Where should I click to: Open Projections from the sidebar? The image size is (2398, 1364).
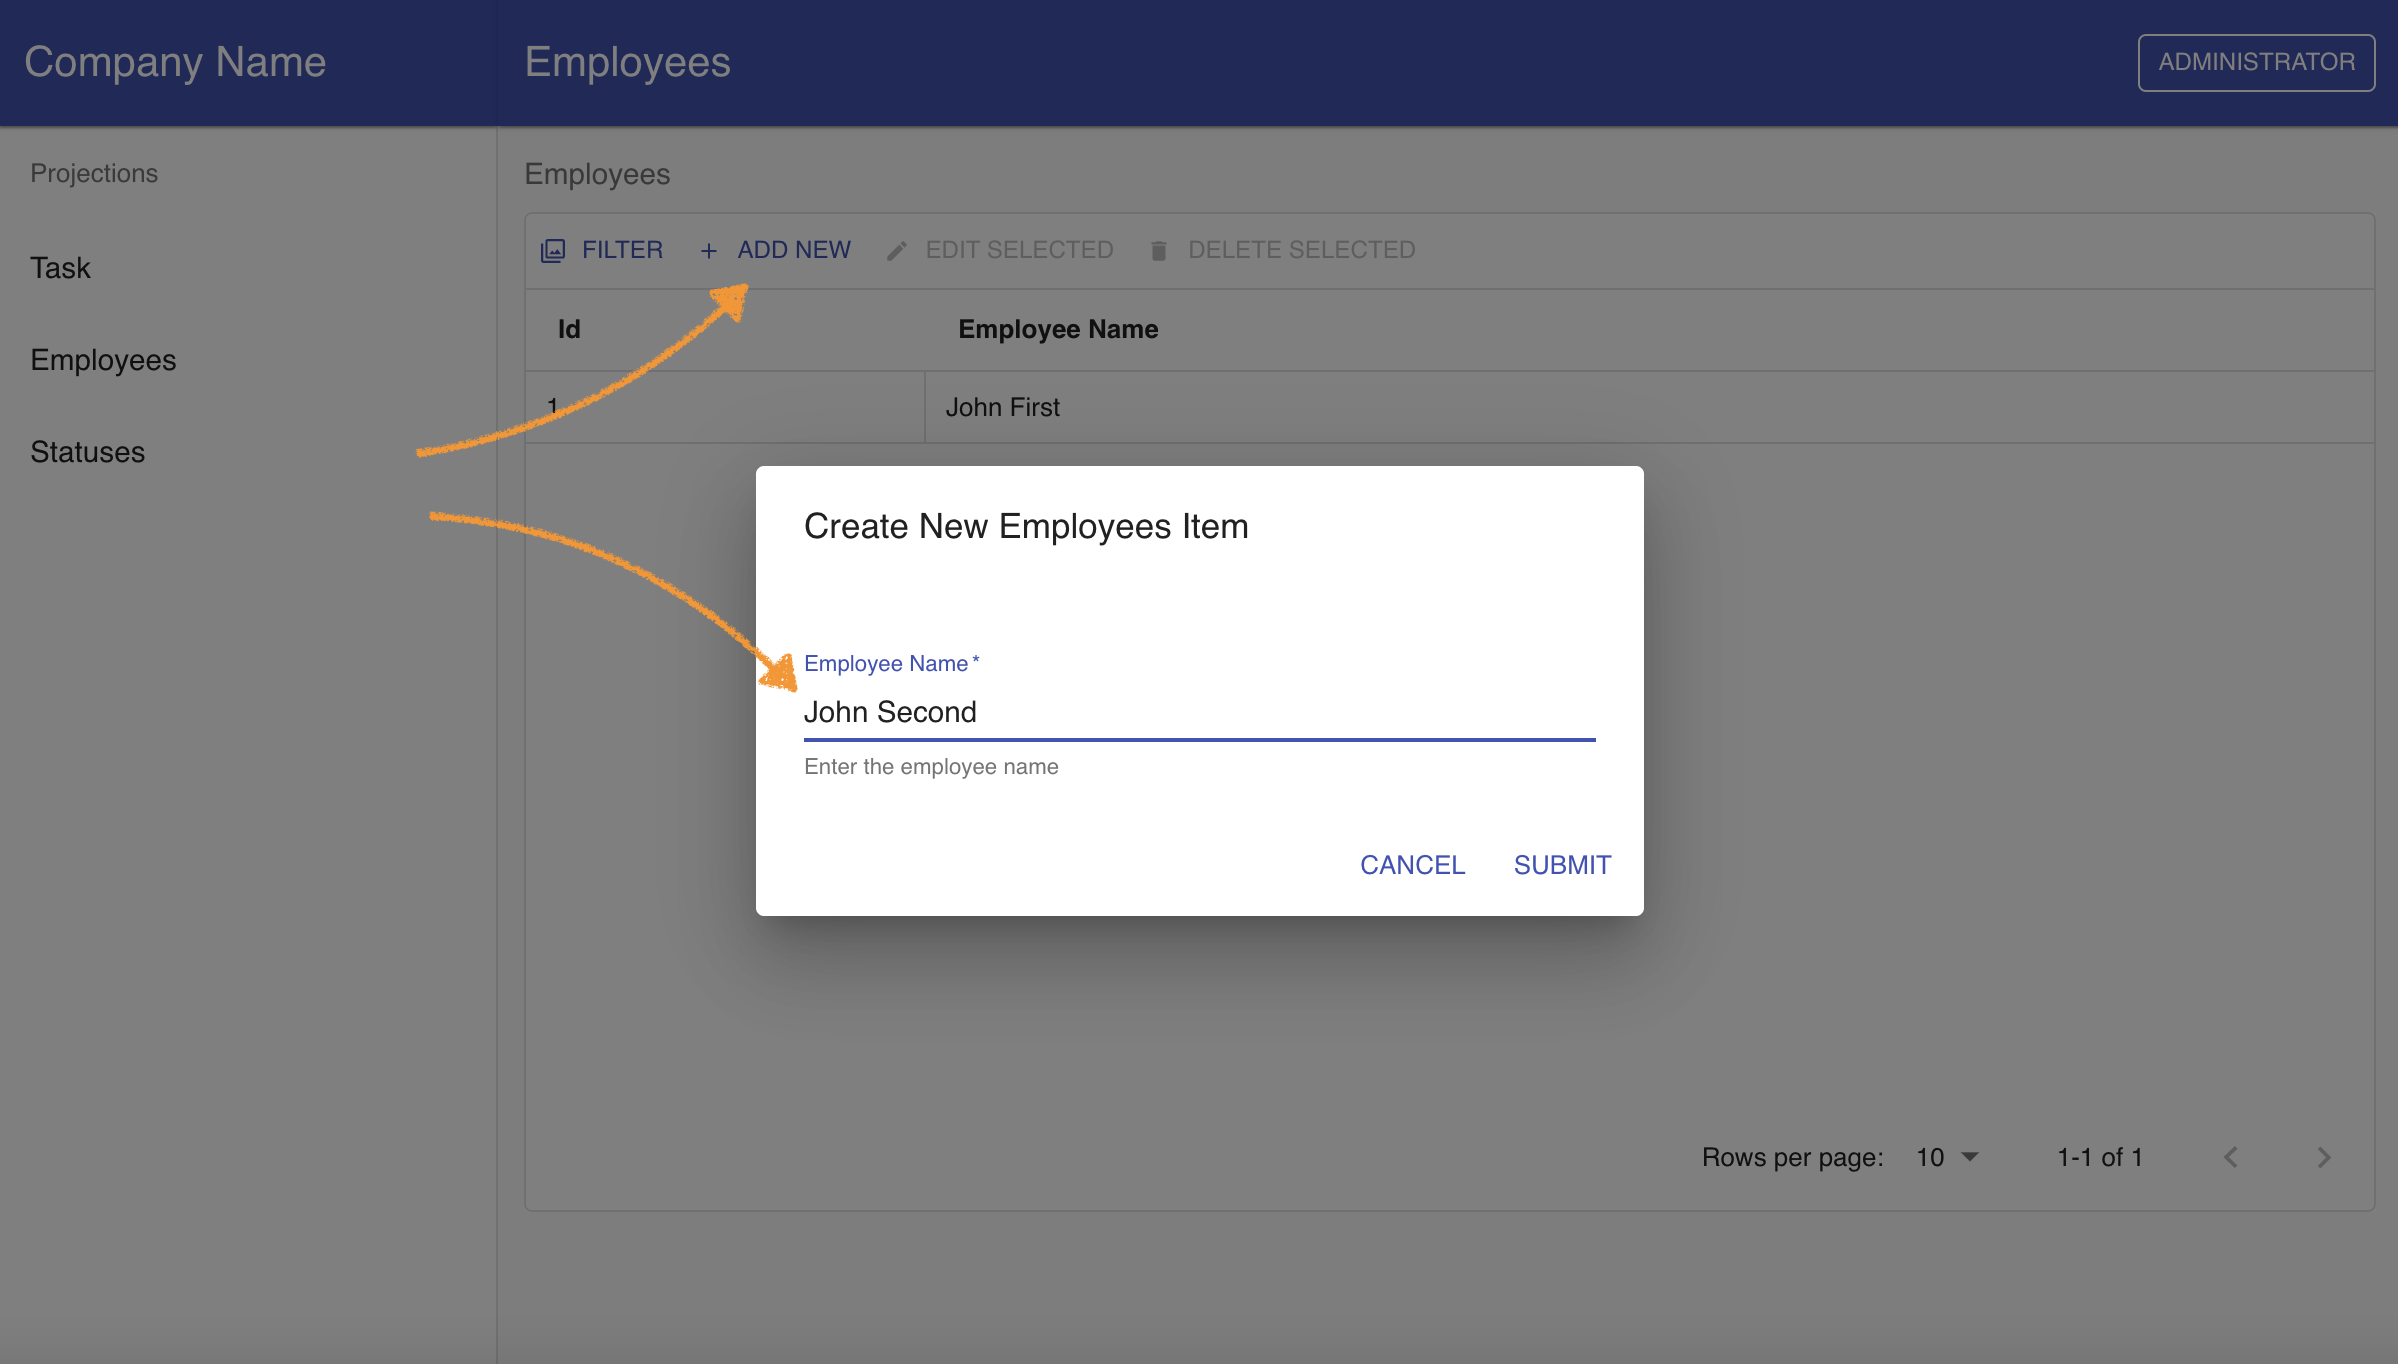click(x=93, y=172)
